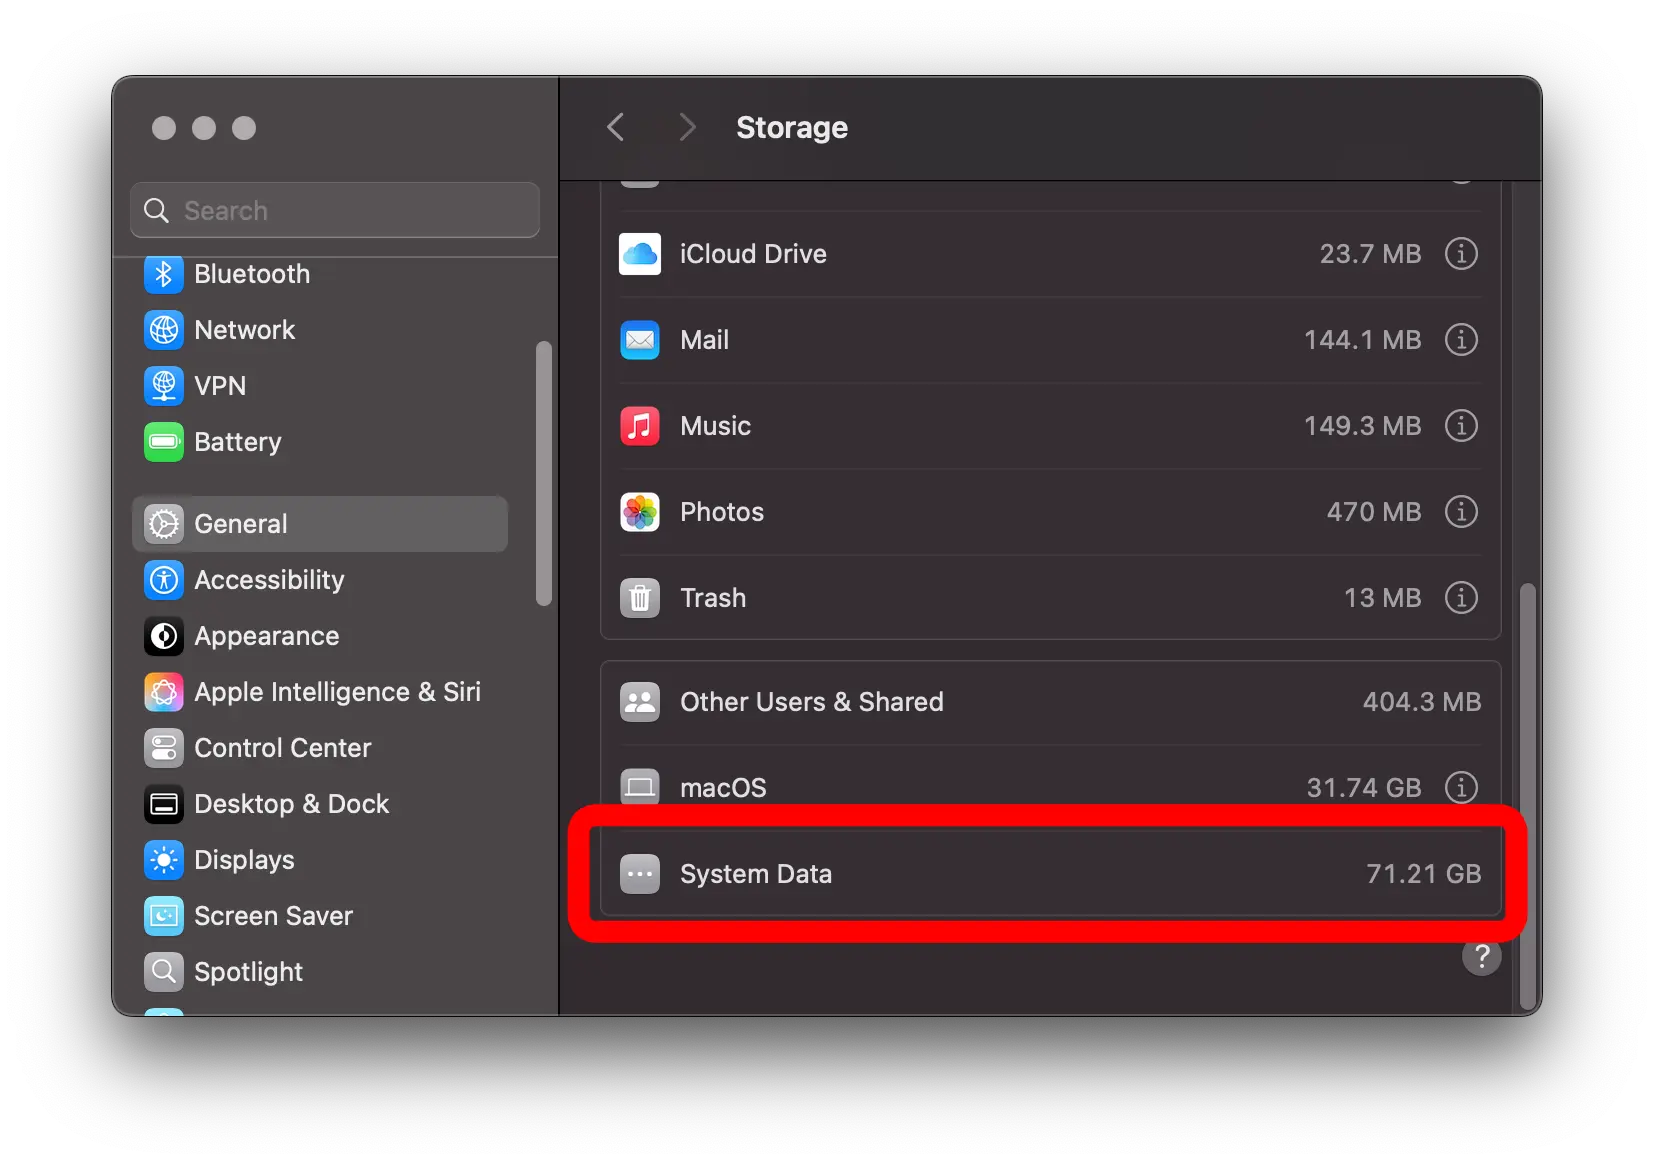
Task: Select Network in the sidebar
Action: (x=320, y=330)
